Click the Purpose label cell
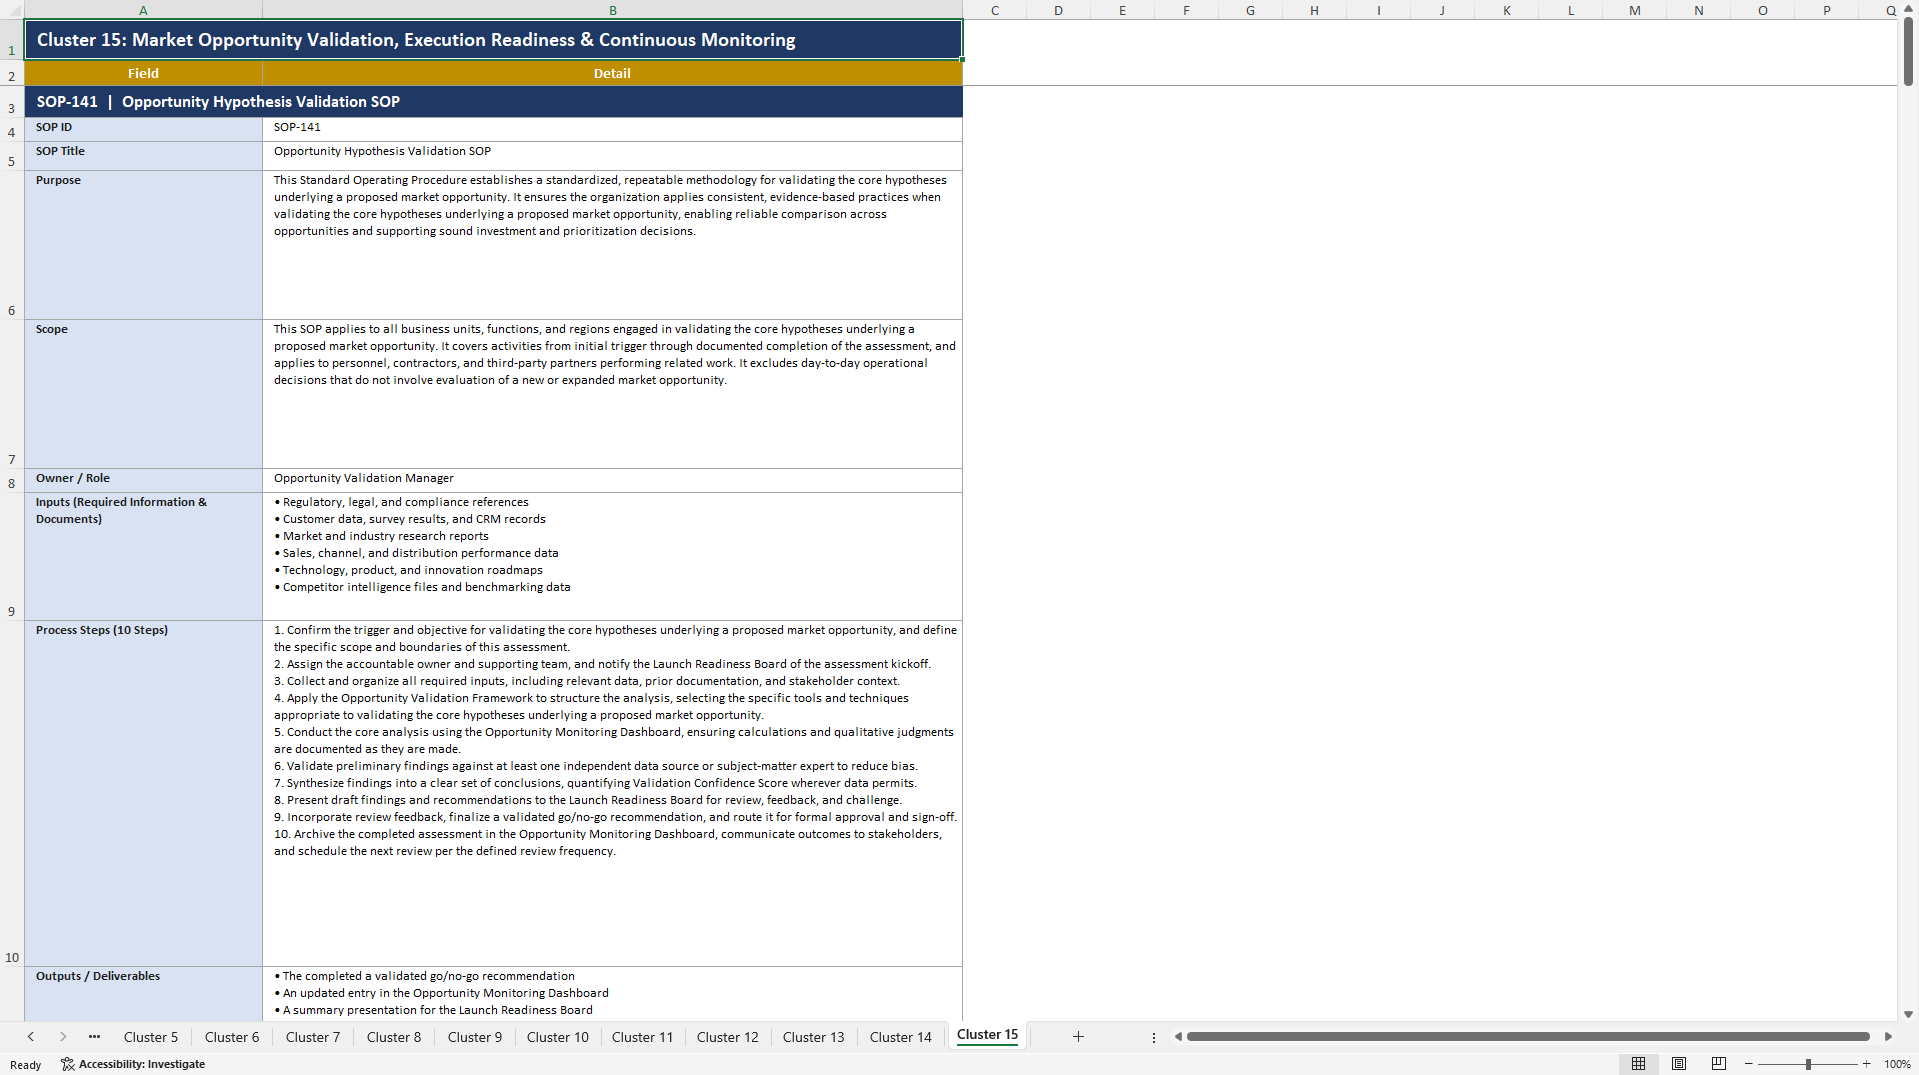The image size is (1919, 1075). (143, 245)
